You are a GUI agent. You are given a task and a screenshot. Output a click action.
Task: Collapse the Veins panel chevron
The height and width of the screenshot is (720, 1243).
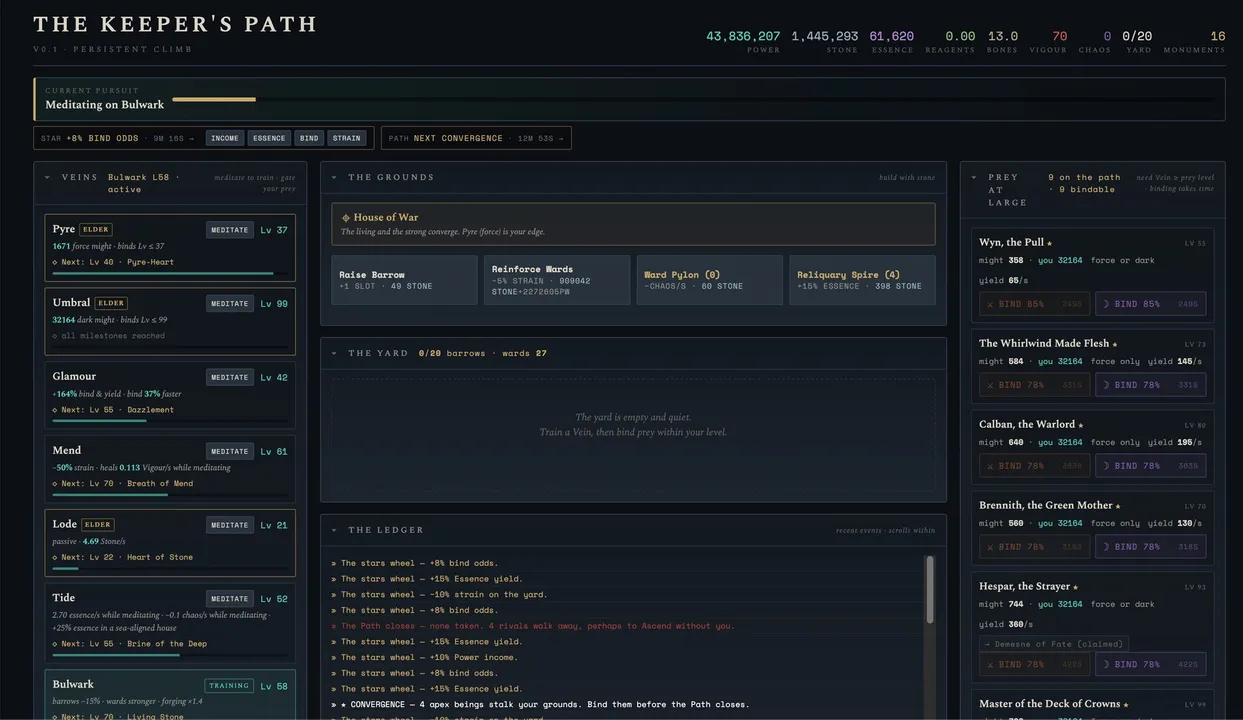pos(47,177)
